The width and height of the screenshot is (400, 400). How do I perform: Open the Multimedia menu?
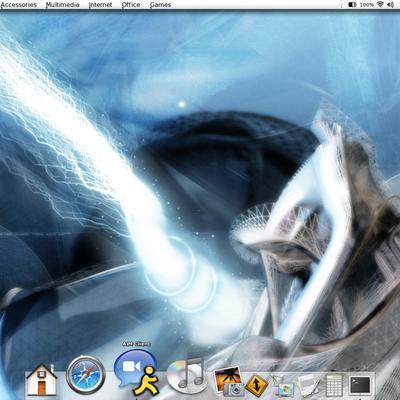(63, 5)
